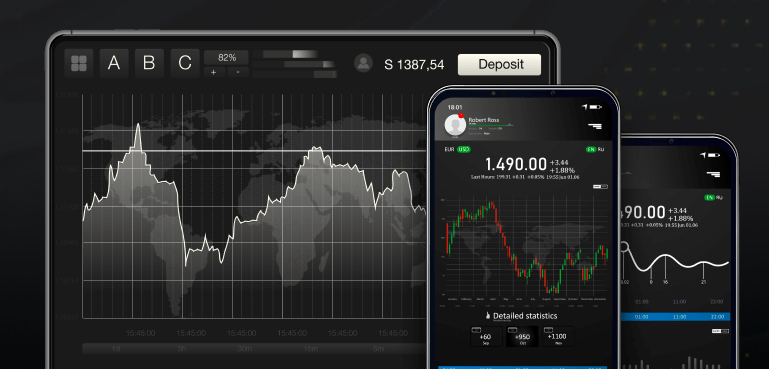This screenshot has height=369, width=769.
Task: Click the 18:01 clock on front phone
Action: tap(455, 106)
